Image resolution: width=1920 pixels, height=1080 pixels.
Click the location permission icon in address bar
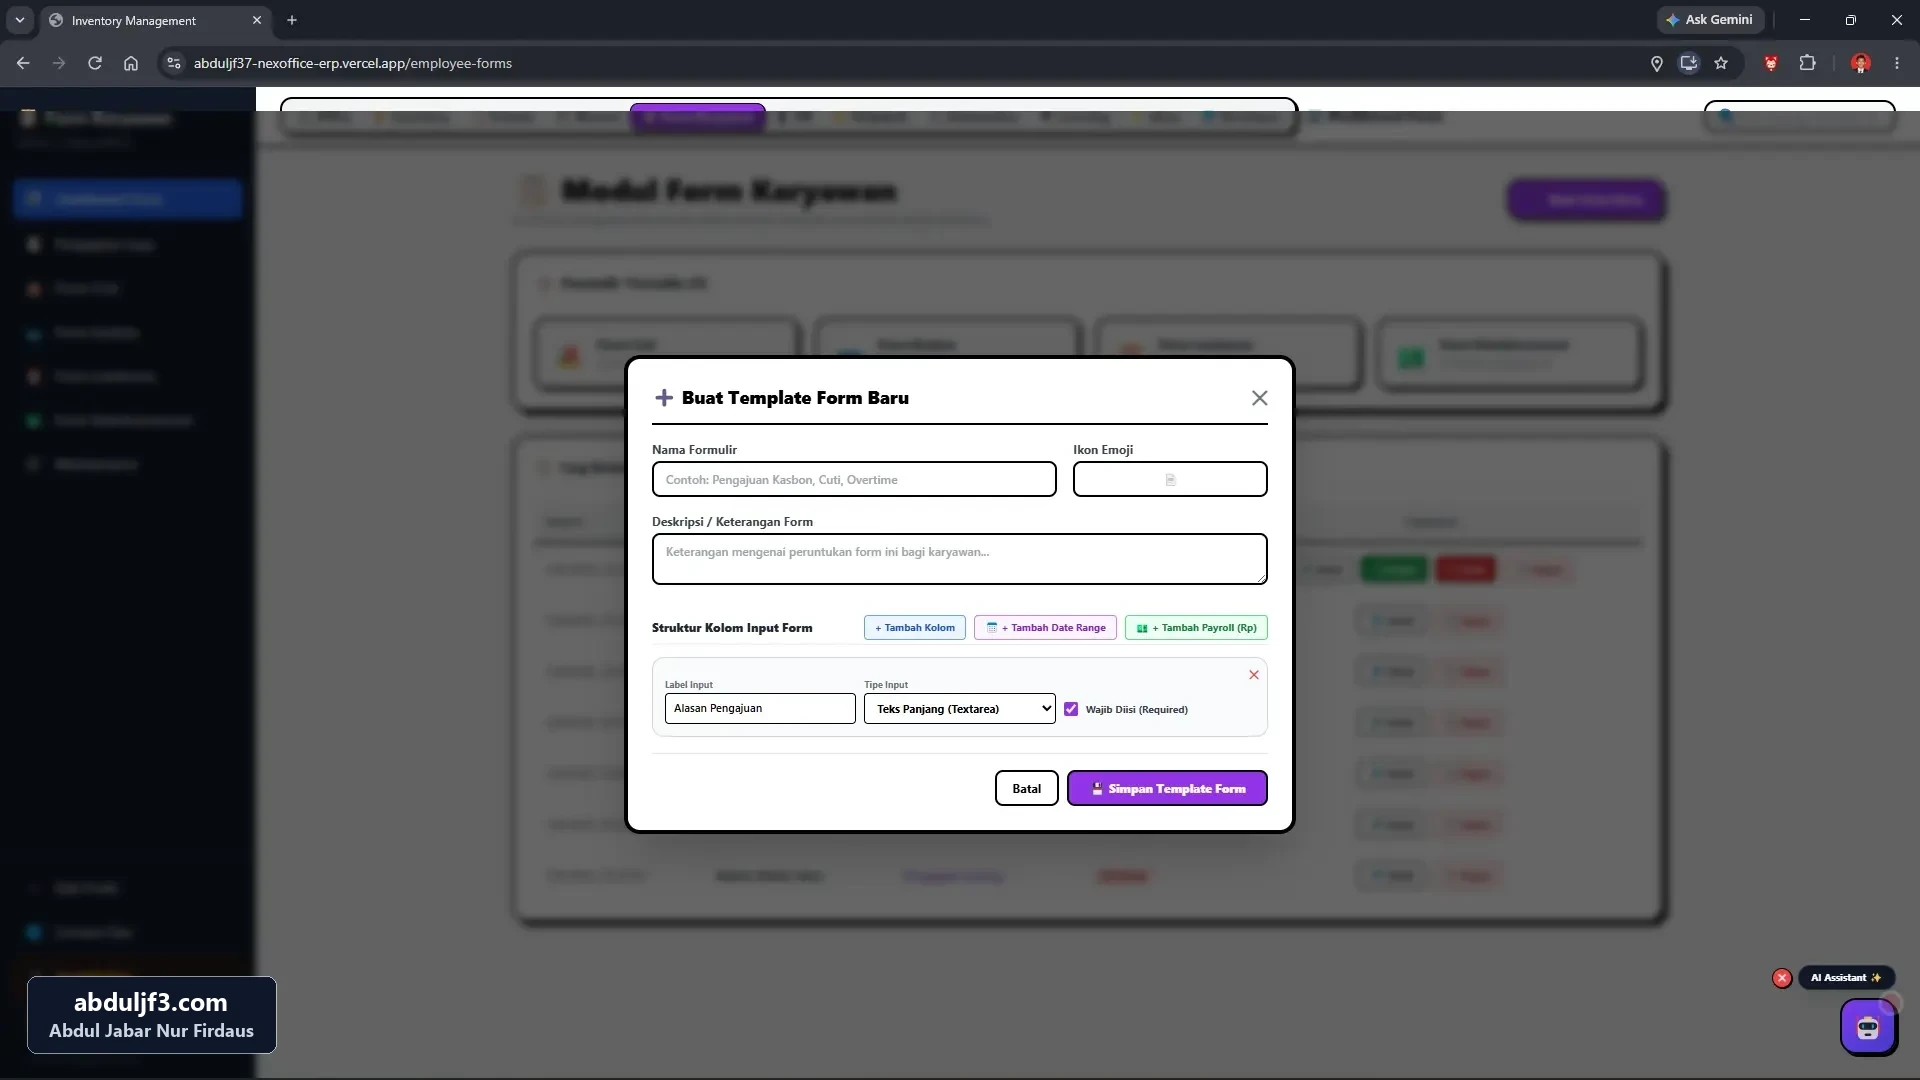coord(1656,63)
